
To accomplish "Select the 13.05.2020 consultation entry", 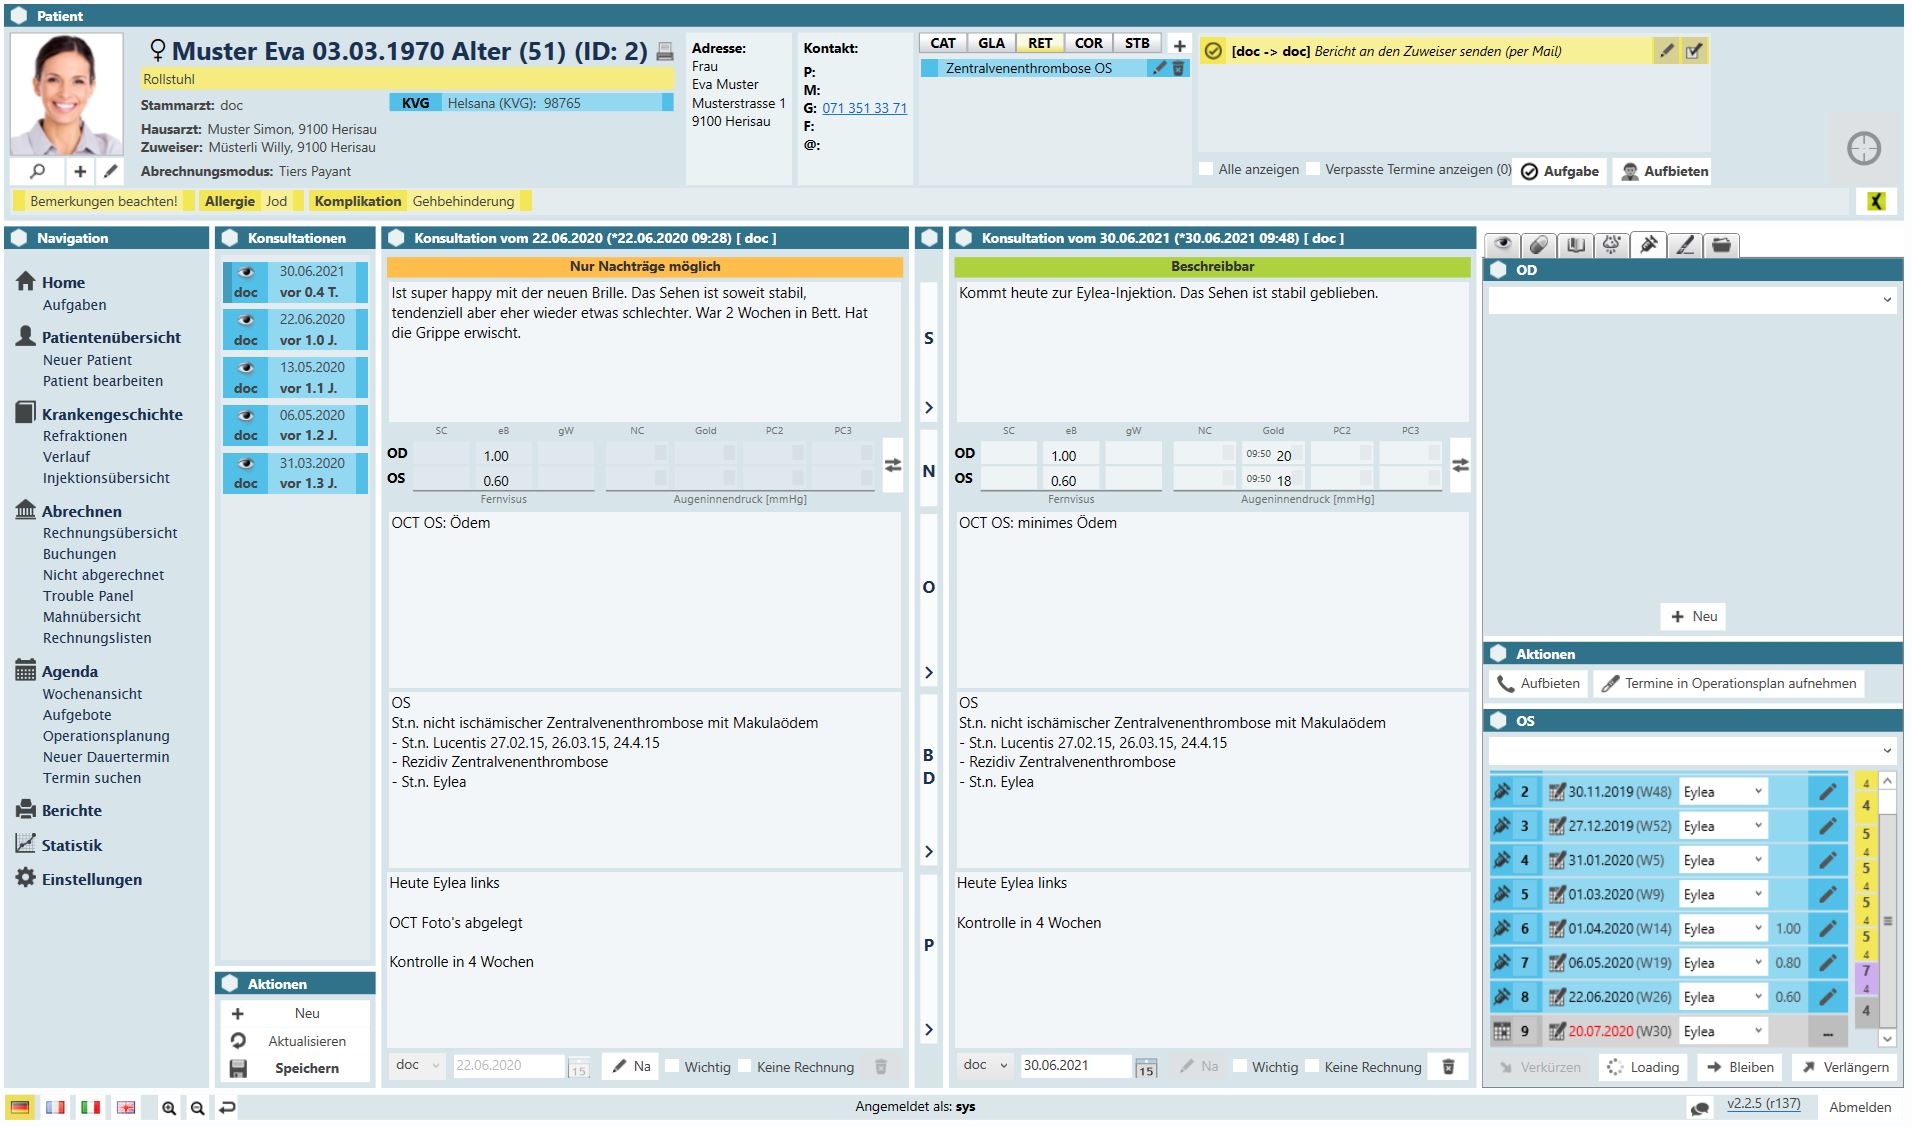I will pos(295,377).
